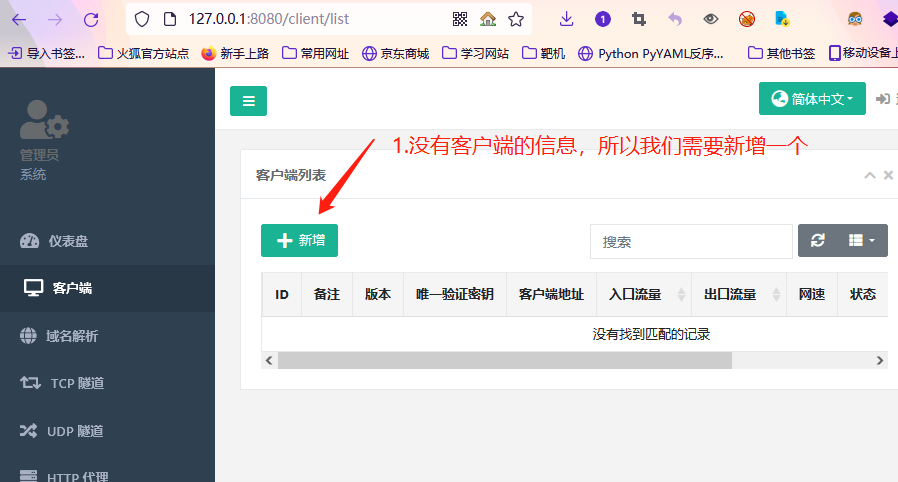The width and height of the screenshot is (898, 482).
Task: Click the table scrollbar right arrow
Action: point(880,361)
